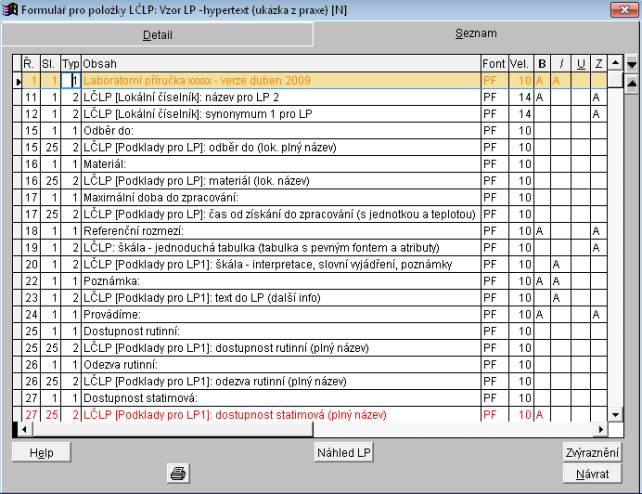
Task: Click the horizontal scrollbar right arrow
Action: tap(602, 429)
